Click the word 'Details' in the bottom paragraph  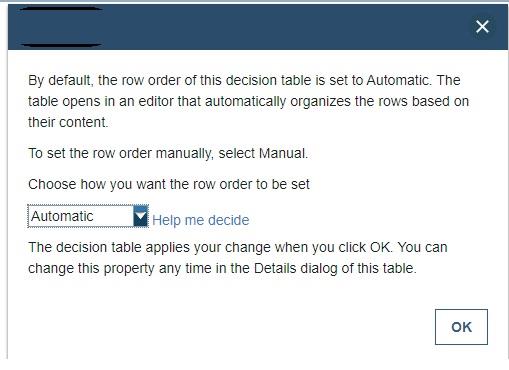coord(275,268)
